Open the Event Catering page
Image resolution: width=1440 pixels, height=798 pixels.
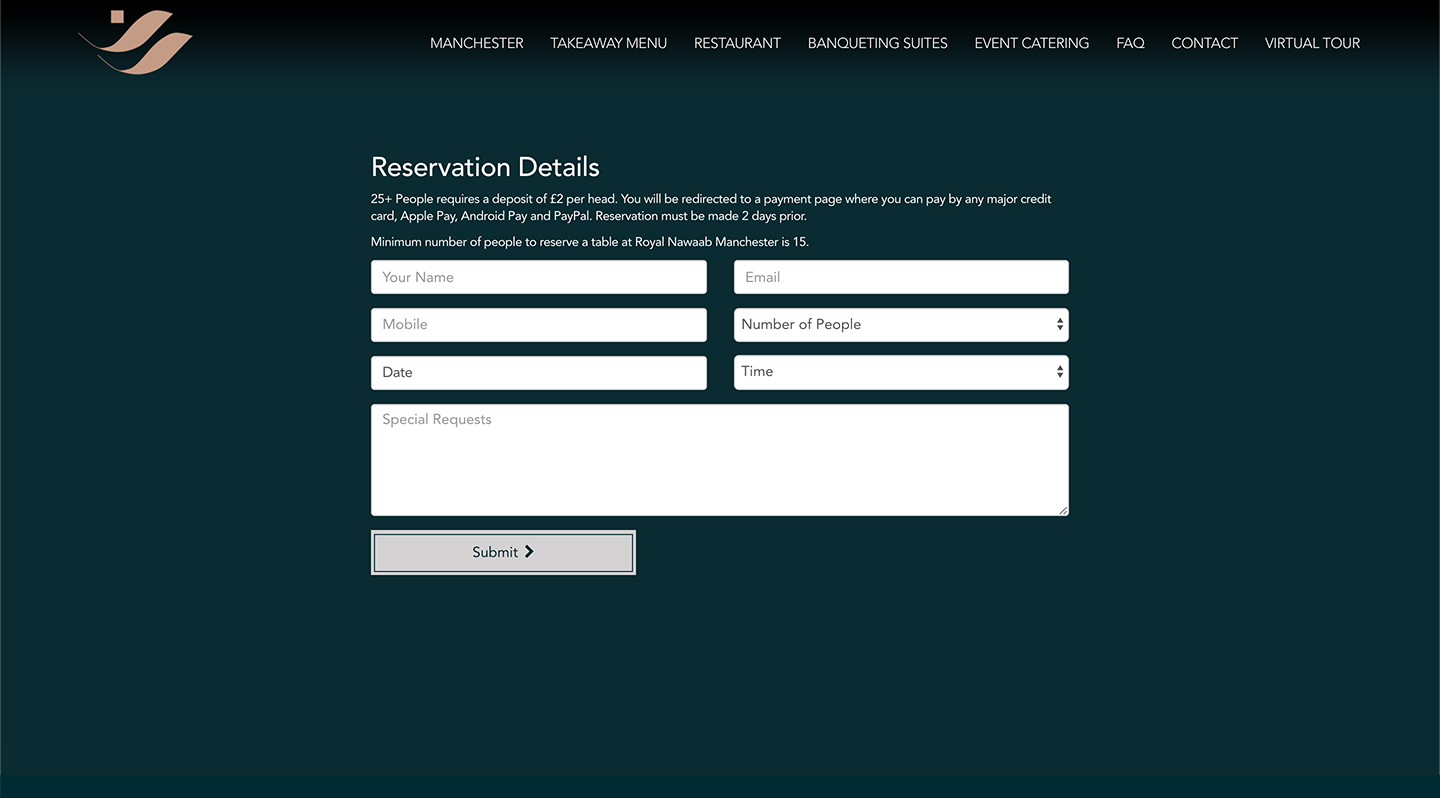[1031, 43]
